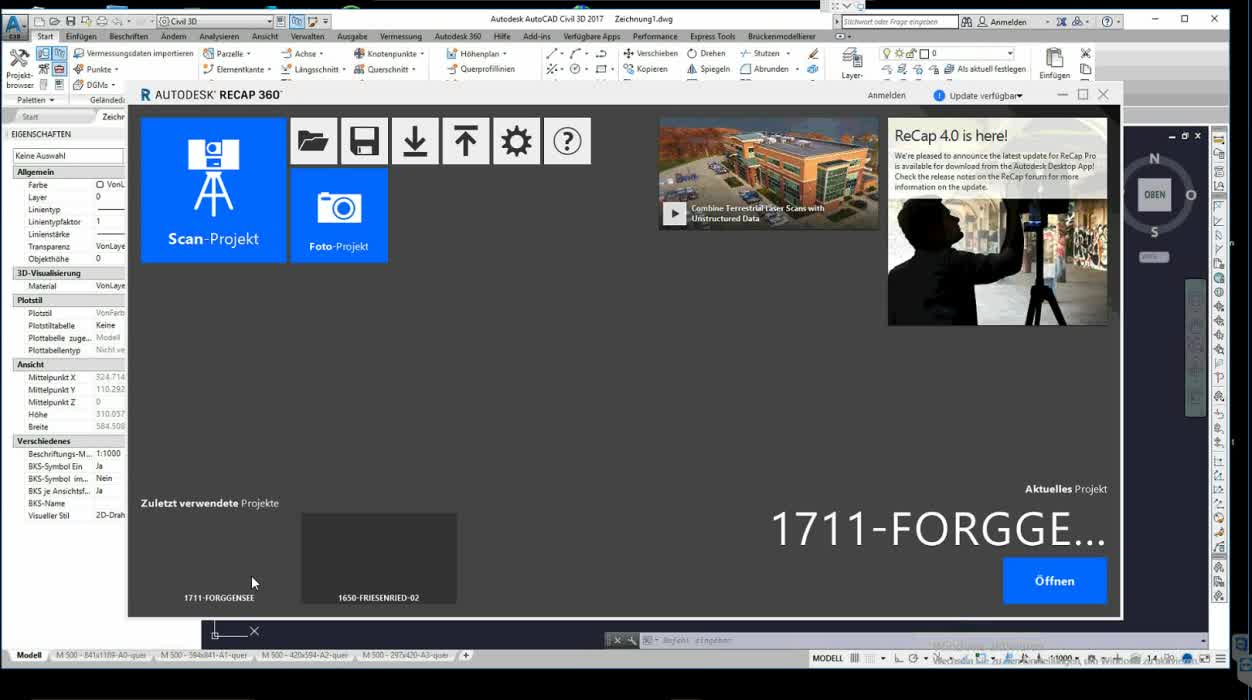This screenshot has width=1252, height=700.
Task: Play the Combine Terrestrial Laser Scans video
Action: point(675,213)
